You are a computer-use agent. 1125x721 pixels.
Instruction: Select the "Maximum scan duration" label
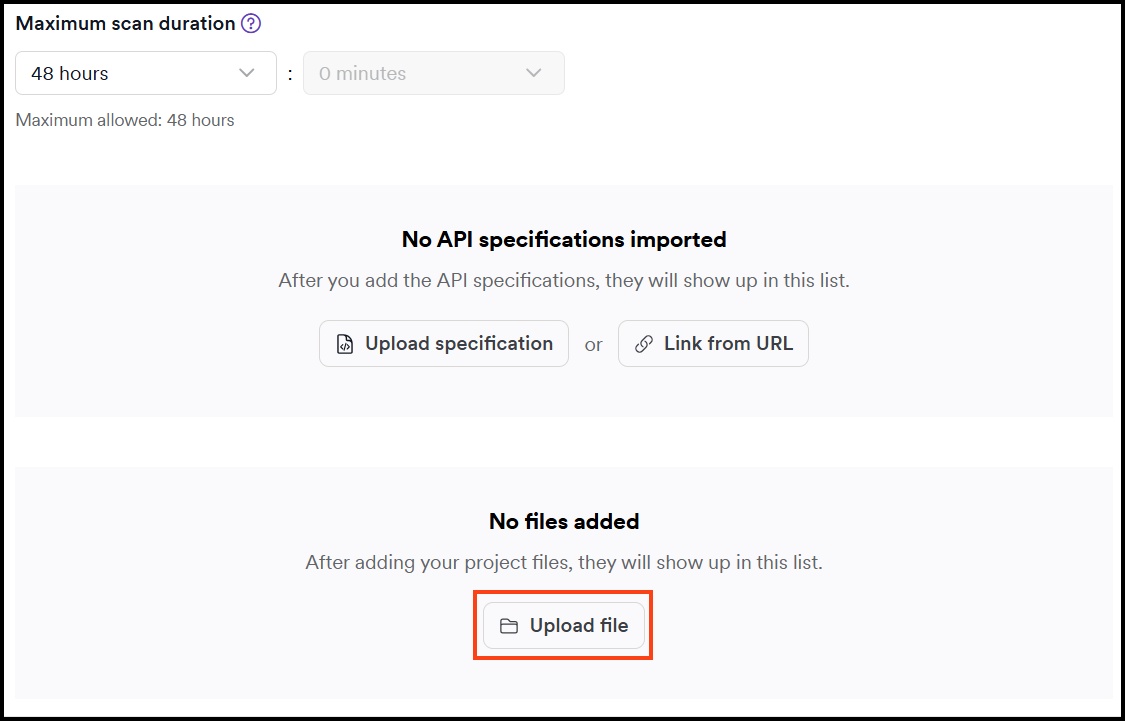coord(124,22)
